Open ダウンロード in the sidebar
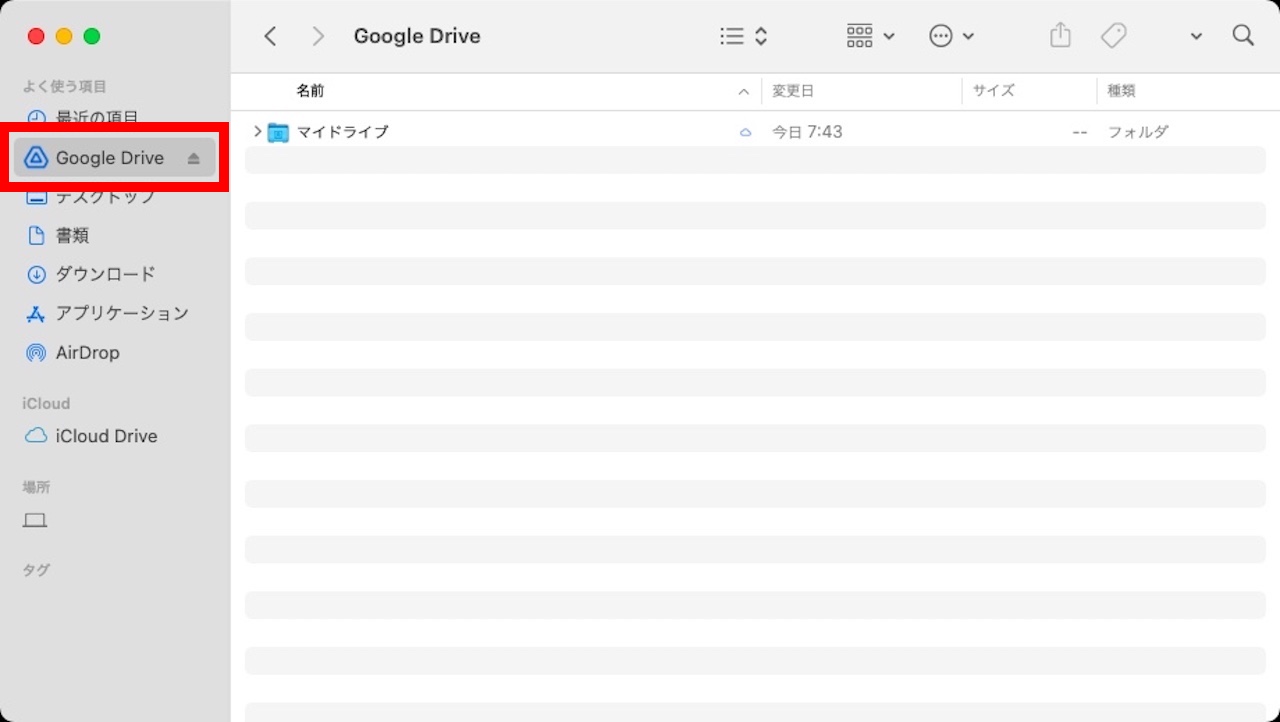This screenshot has height=722, width=1280. (90, 274)
